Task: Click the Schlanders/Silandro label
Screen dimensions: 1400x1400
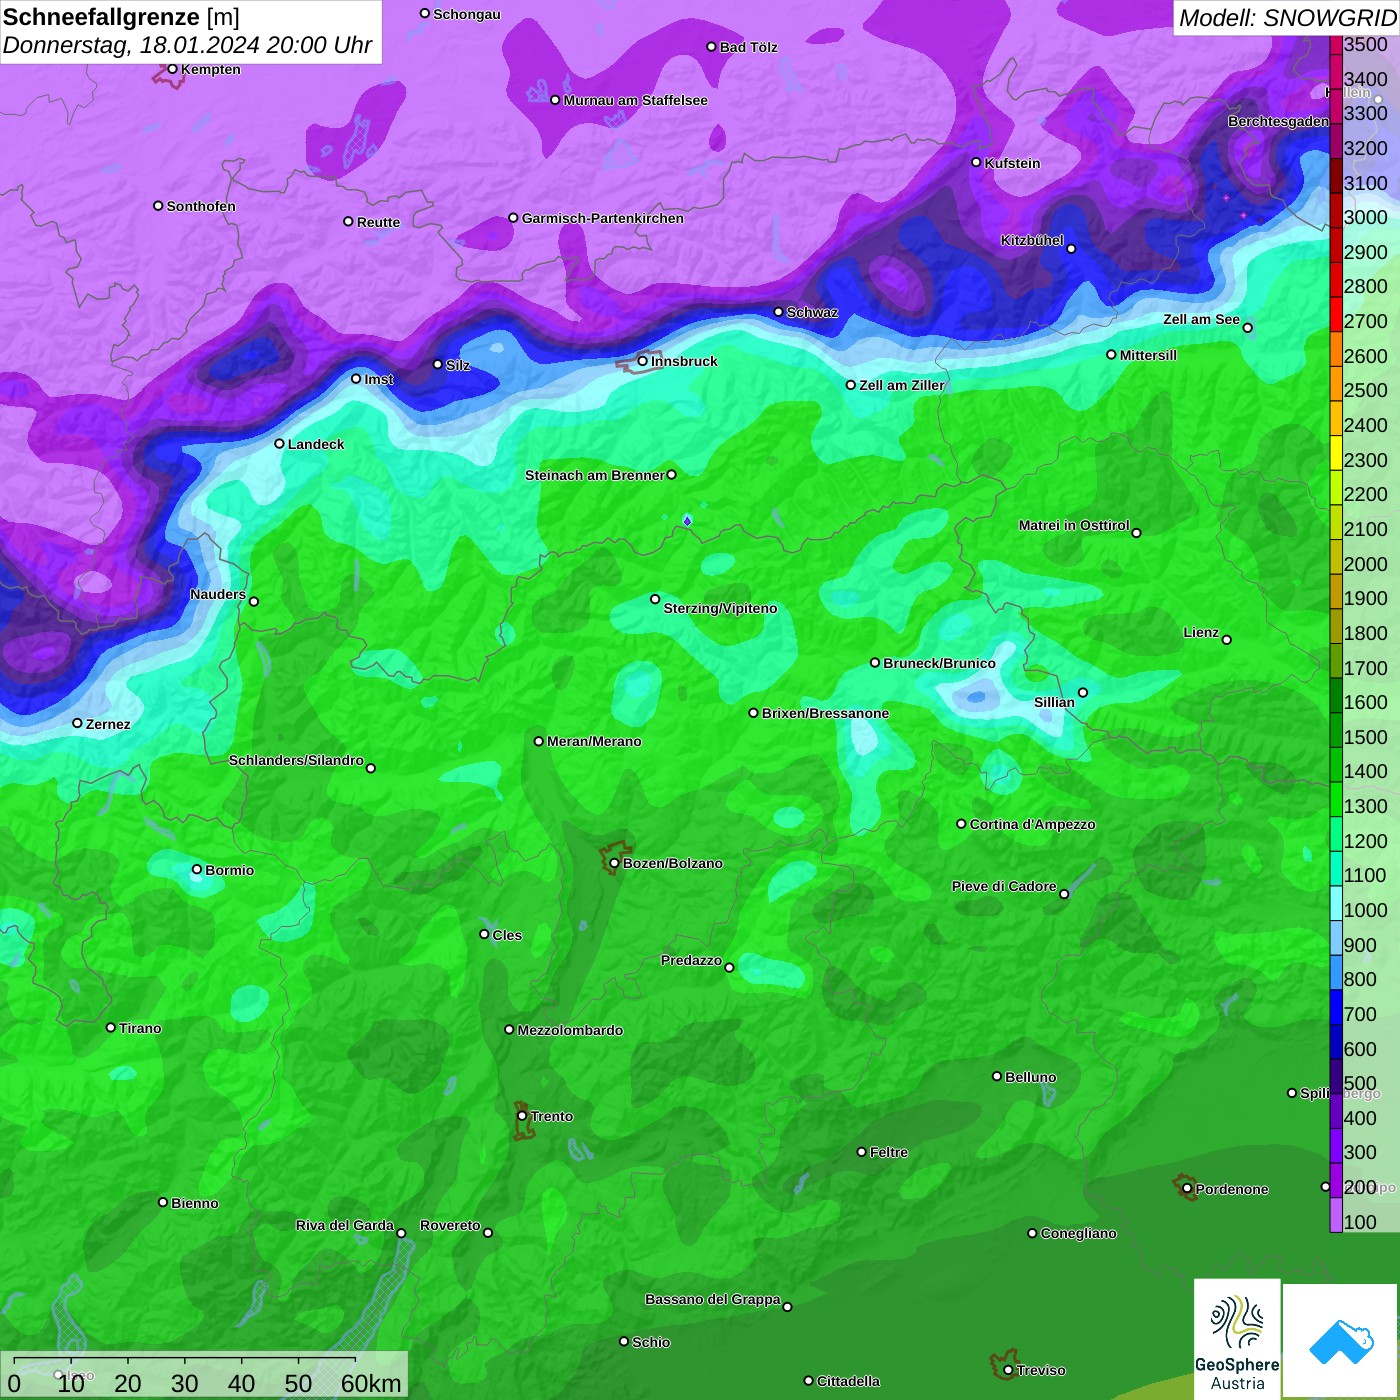Action: coord(296,760)
